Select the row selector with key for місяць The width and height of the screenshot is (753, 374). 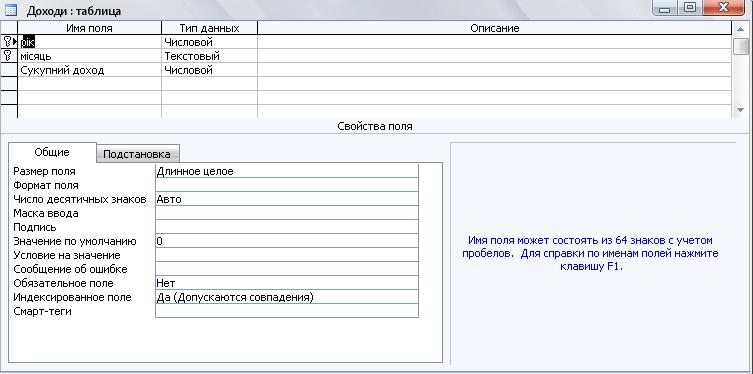pyautogui.click(x=9, y=56)
